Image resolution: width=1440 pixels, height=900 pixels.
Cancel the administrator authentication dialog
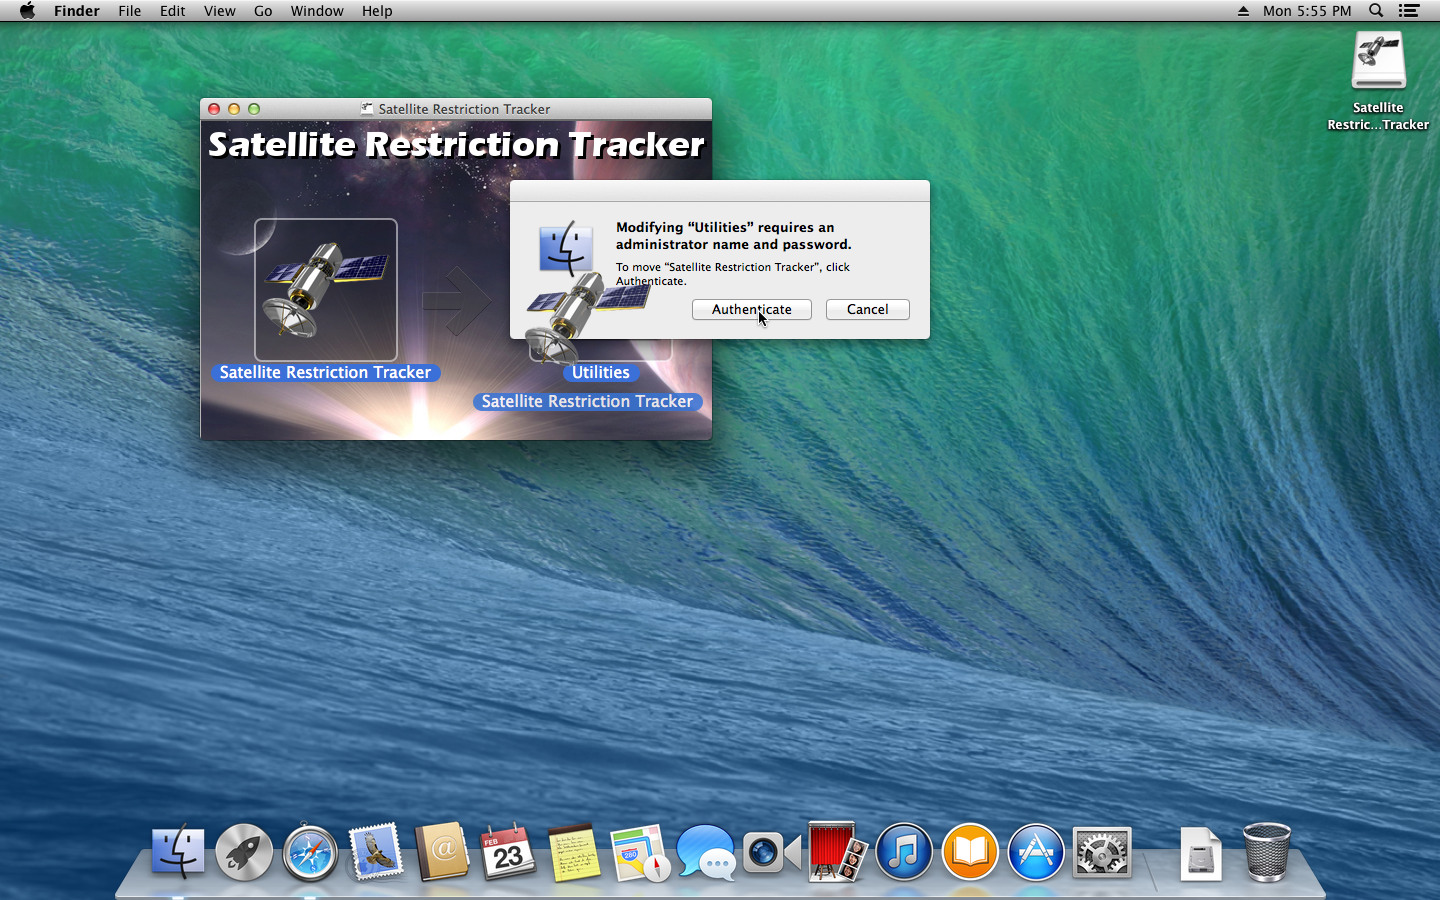click(x=867, y=310)
